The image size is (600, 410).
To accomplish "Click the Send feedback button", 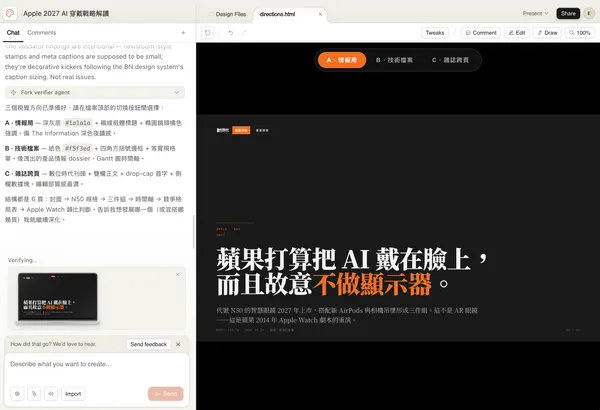I will 148,344.
